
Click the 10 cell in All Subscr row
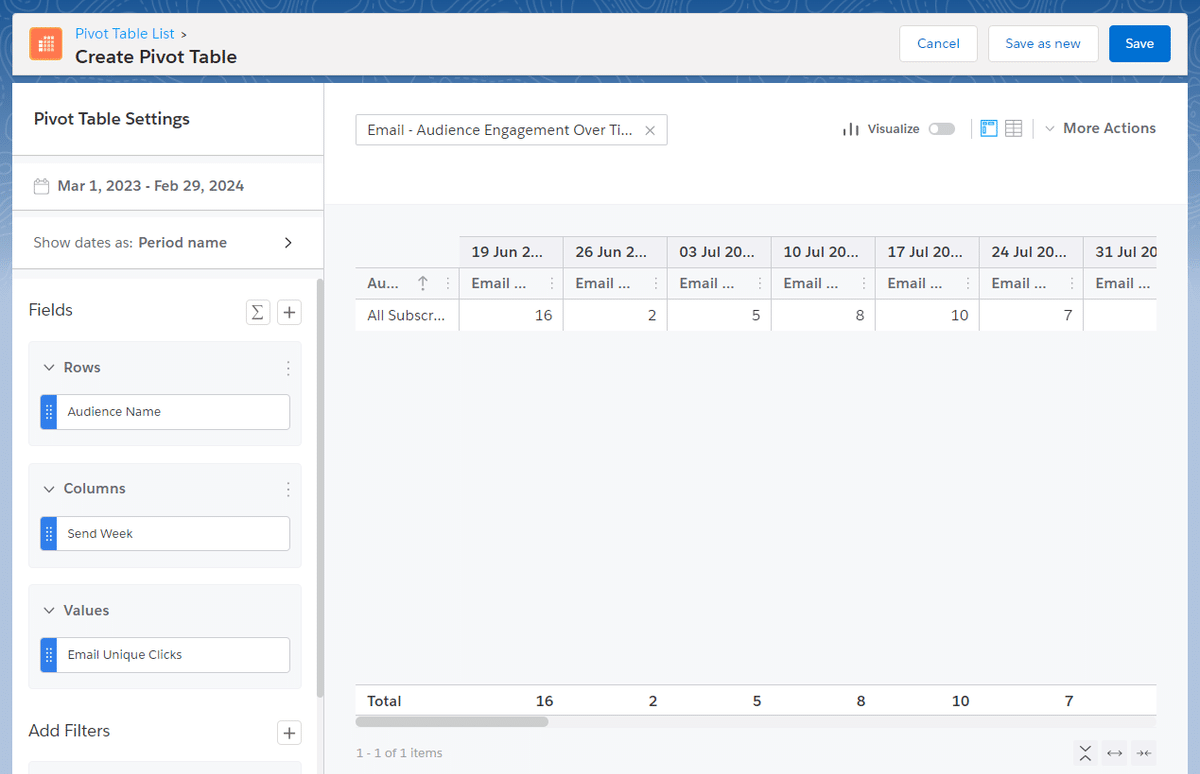point(927,315)
